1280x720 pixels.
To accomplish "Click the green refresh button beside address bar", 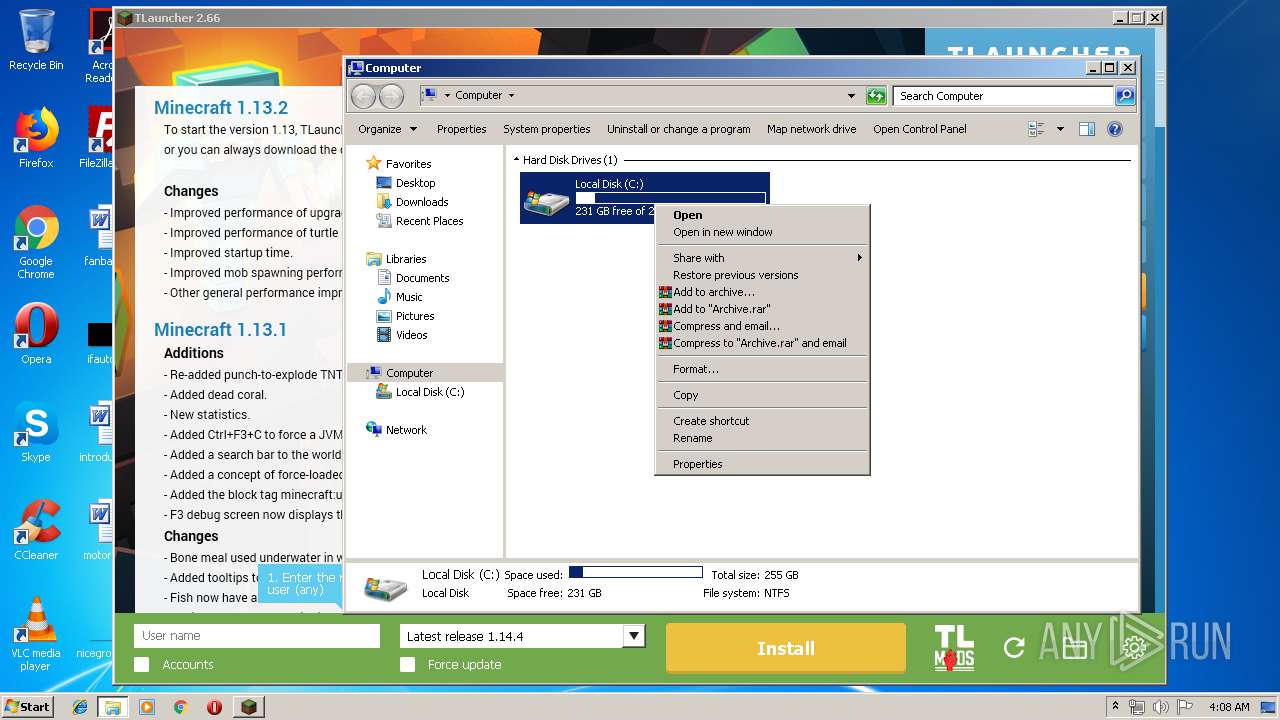I will click(x=876, y=96).
